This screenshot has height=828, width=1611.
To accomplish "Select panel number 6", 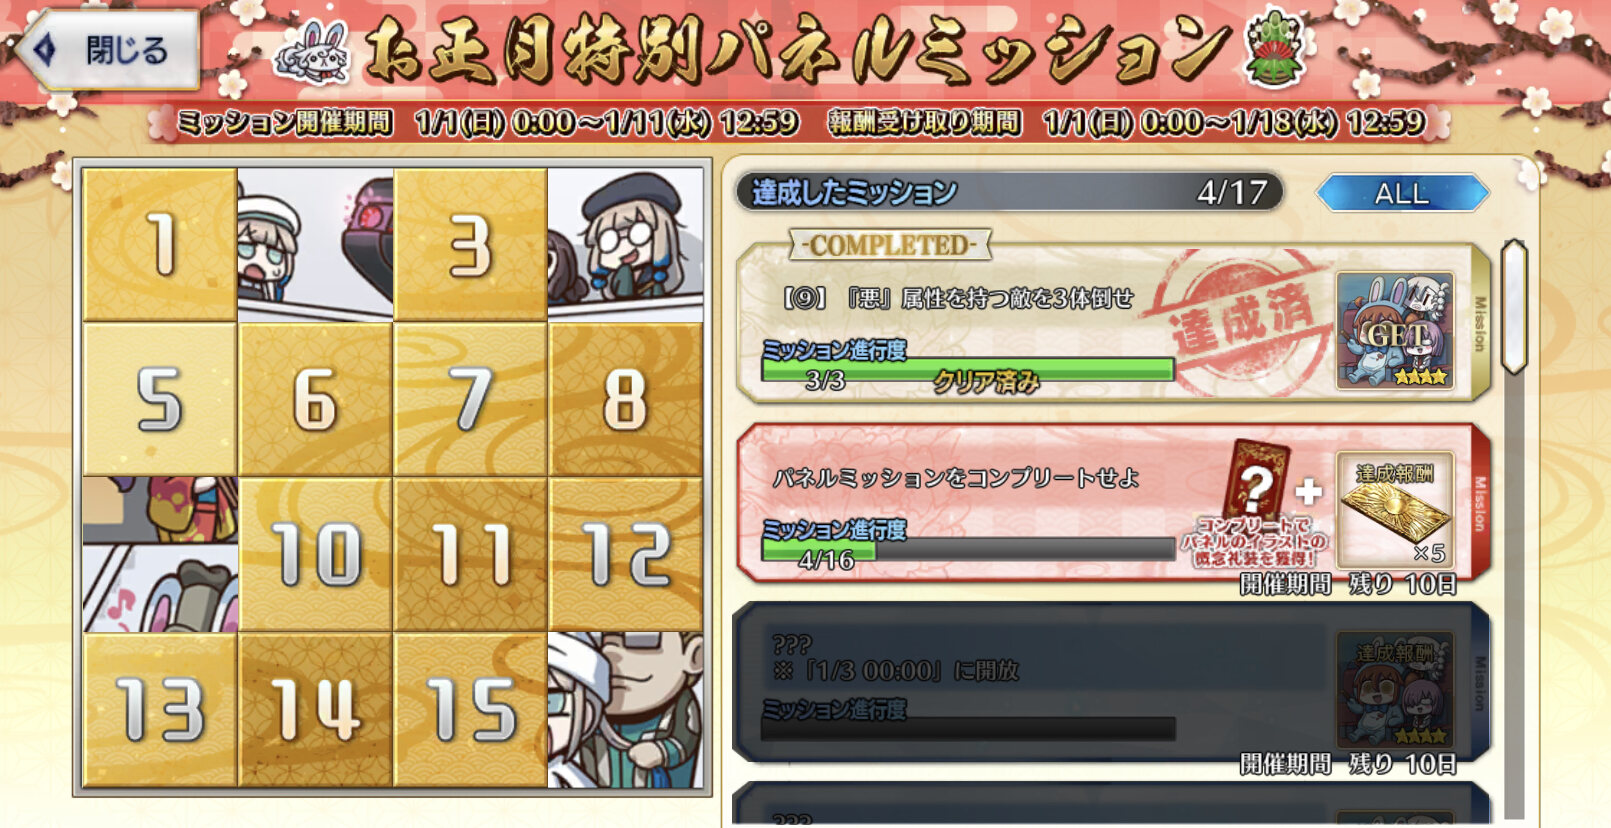I will (x=315, y=399).
